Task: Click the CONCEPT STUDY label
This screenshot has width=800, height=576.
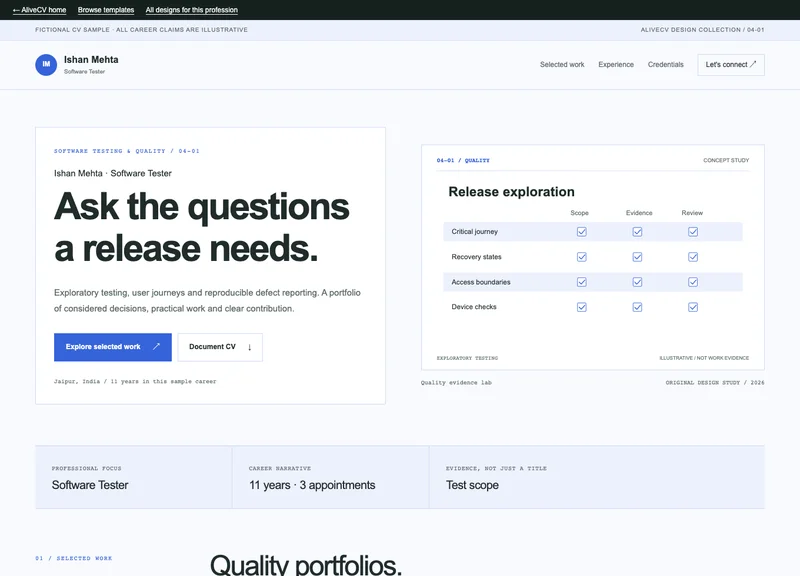Action: 726,160
